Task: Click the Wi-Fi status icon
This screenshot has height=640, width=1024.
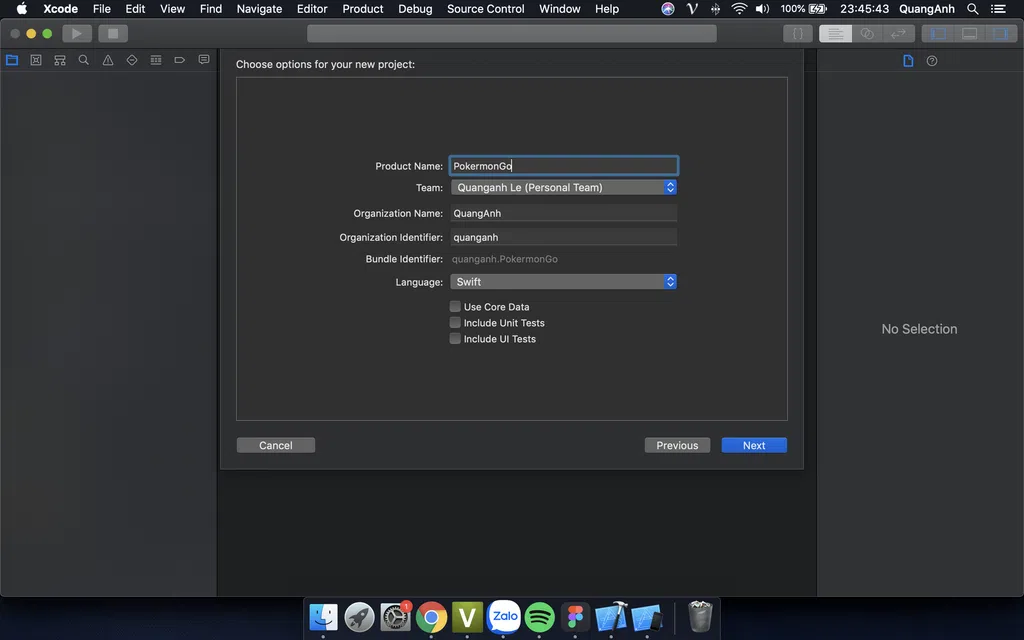Action: pyautogui.click(x=739, y=9)
